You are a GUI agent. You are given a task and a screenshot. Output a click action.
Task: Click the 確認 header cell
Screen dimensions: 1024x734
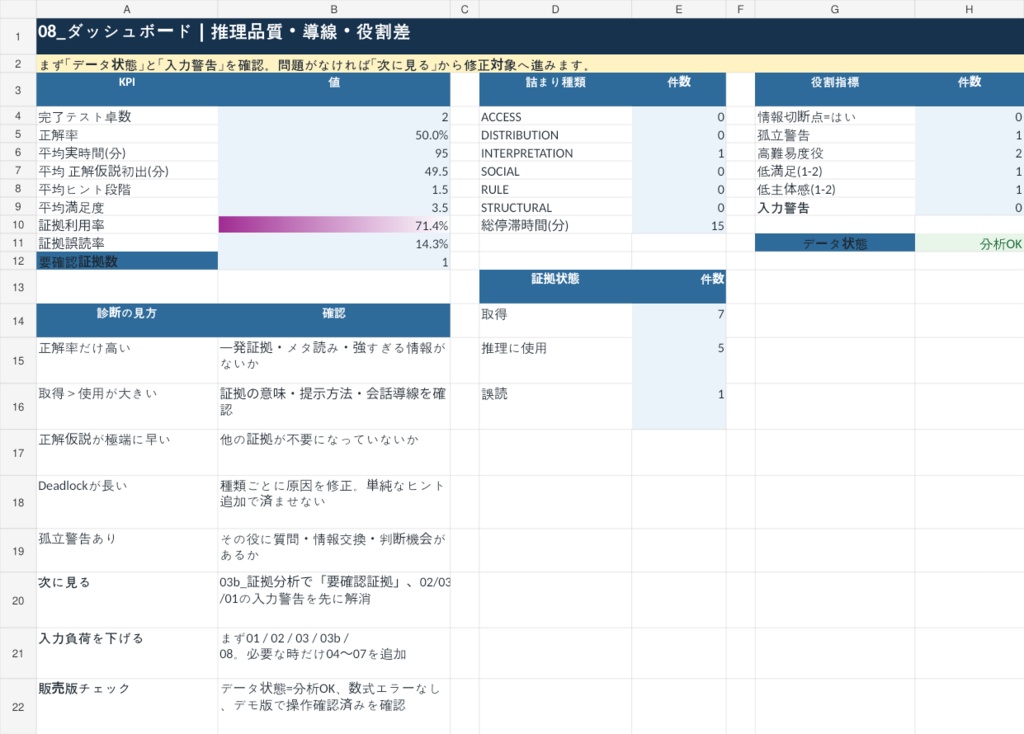point(334,321)
